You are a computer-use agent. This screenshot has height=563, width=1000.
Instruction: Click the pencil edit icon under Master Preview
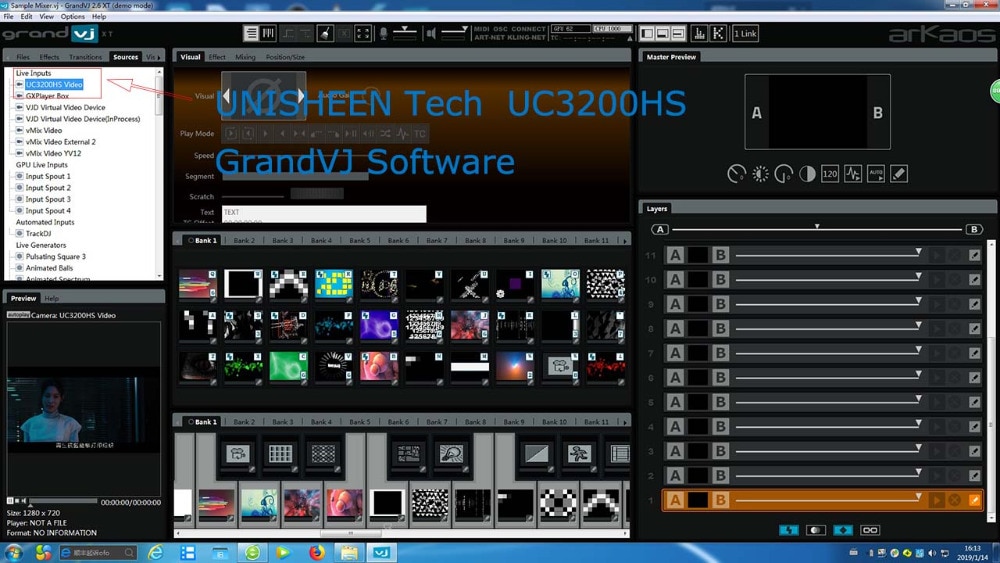coord(899,173)
